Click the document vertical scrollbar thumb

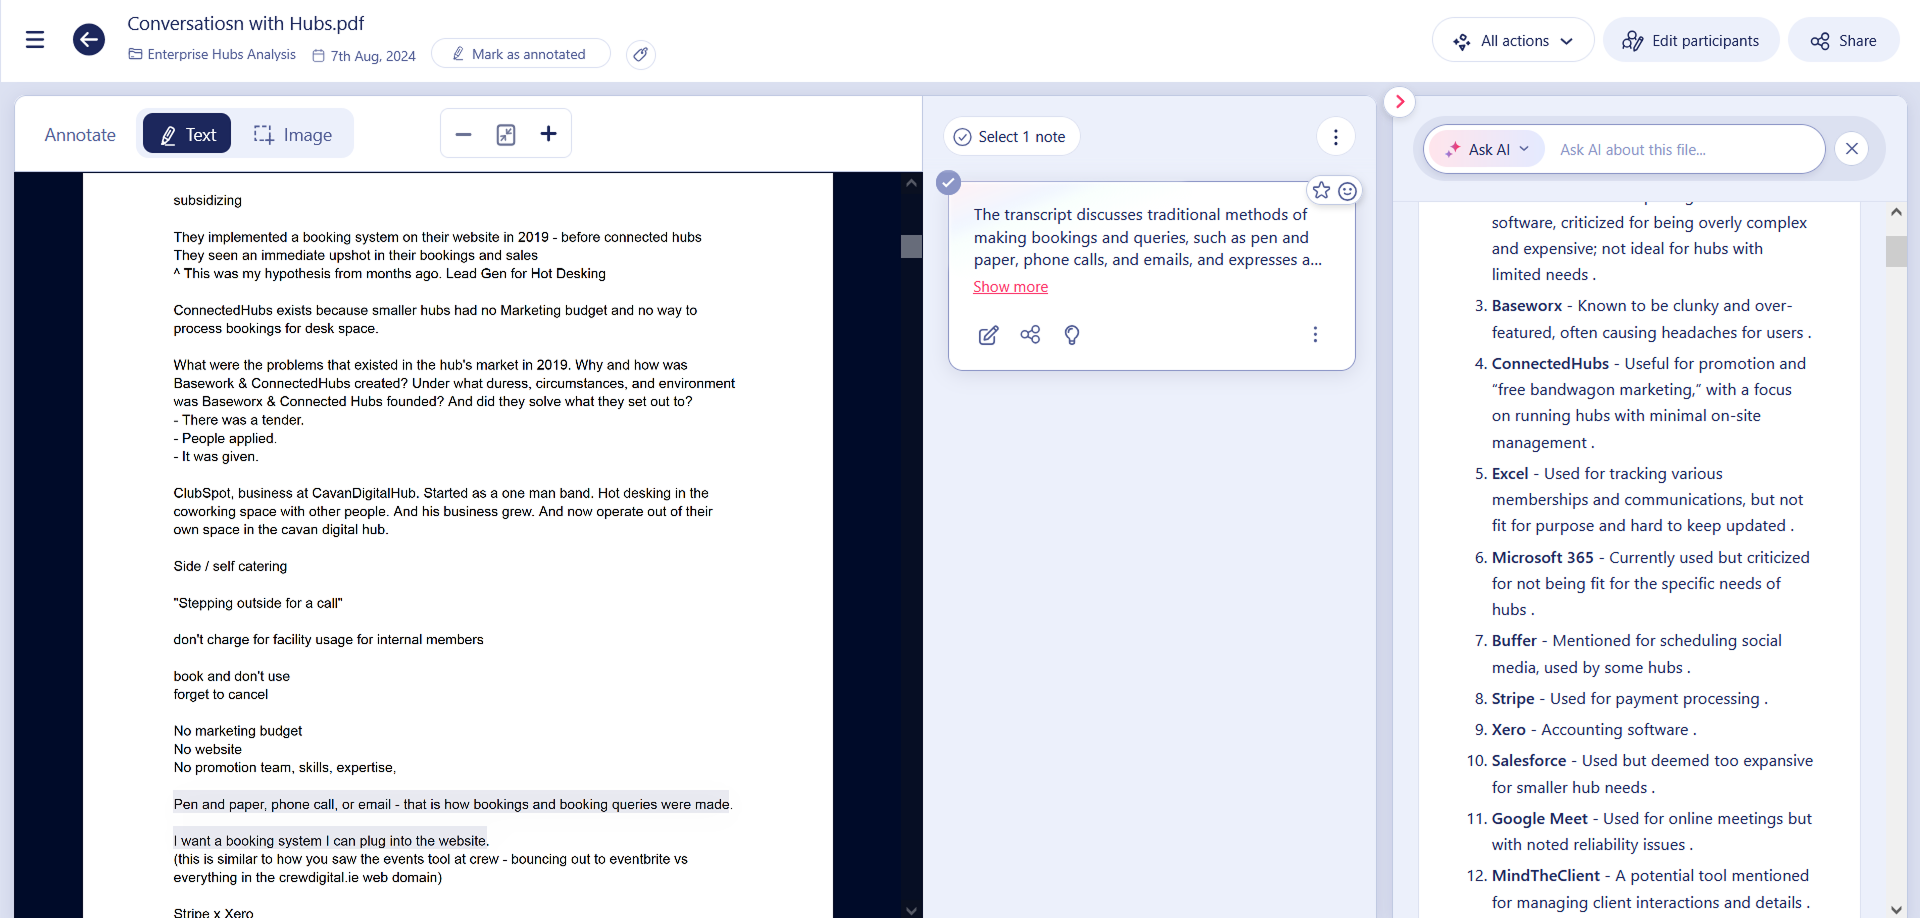coord(911,246)
